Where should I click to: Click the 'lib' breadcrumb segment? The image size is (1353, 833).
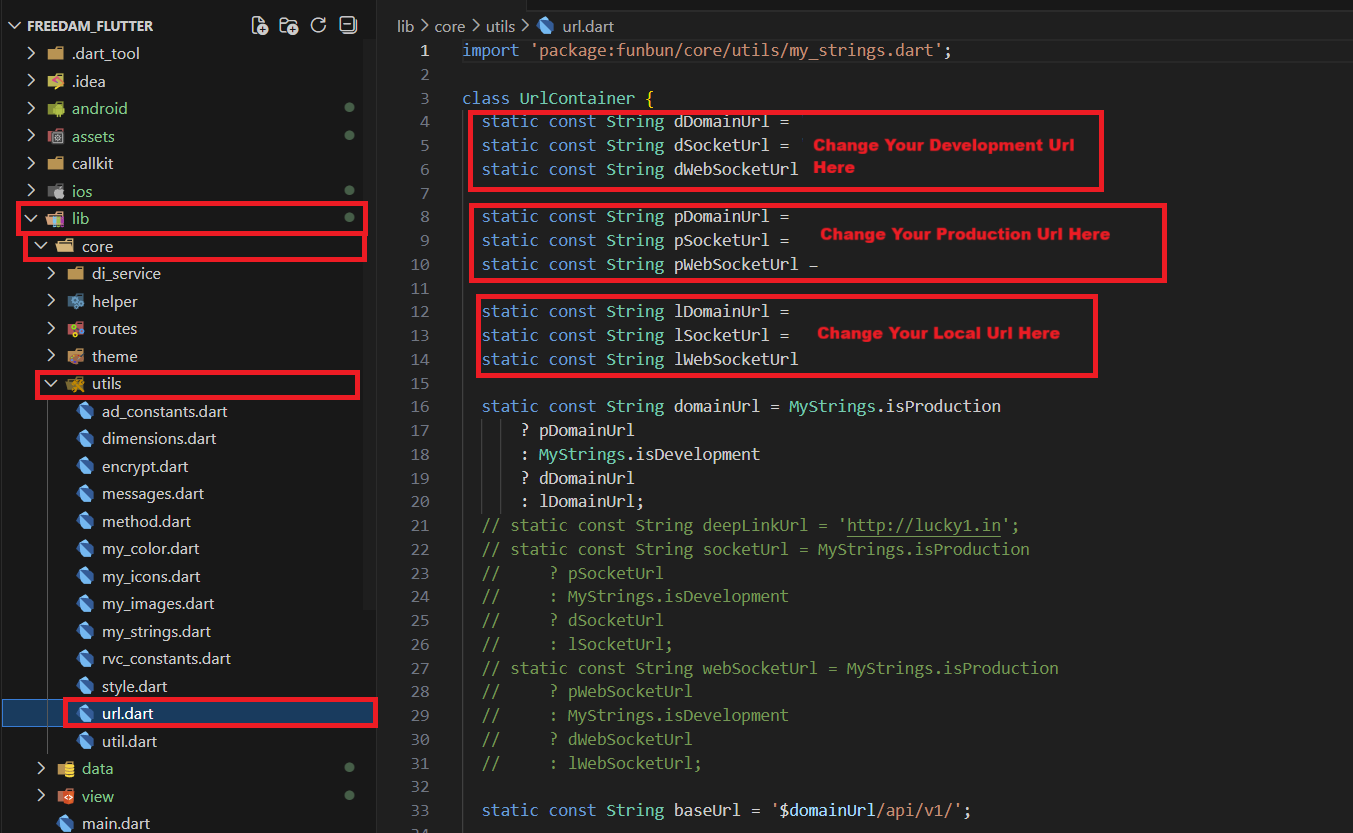coord(405,26)
